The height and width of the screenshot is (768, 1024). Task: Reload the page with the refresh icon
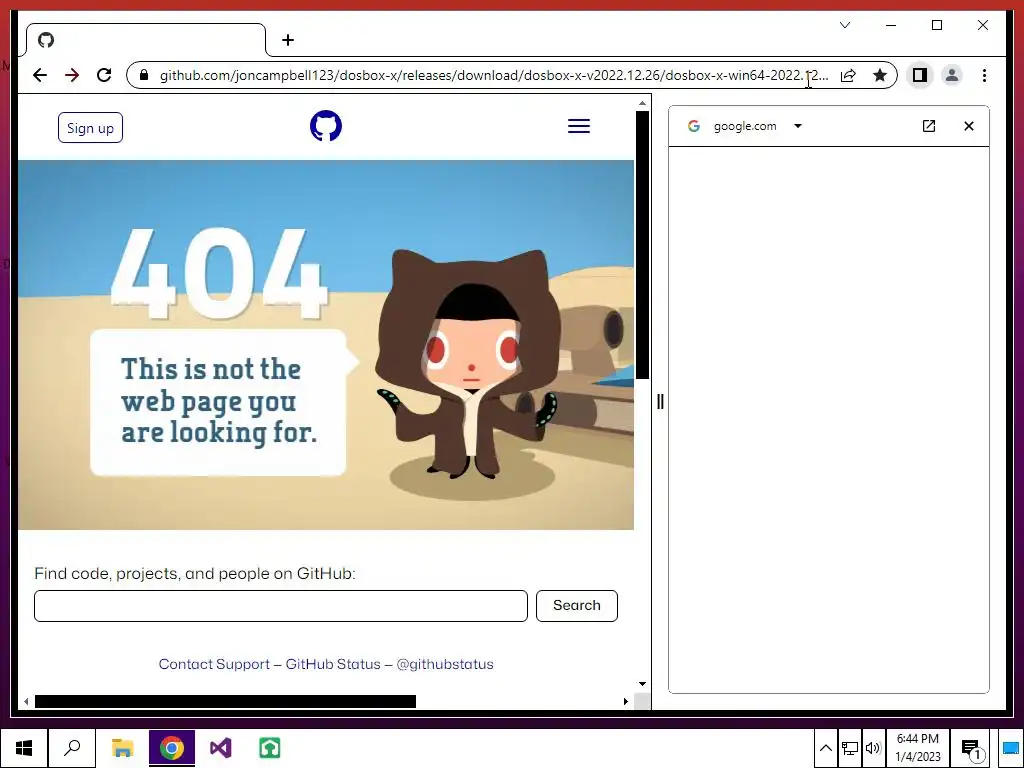click(x=104, y=75)
